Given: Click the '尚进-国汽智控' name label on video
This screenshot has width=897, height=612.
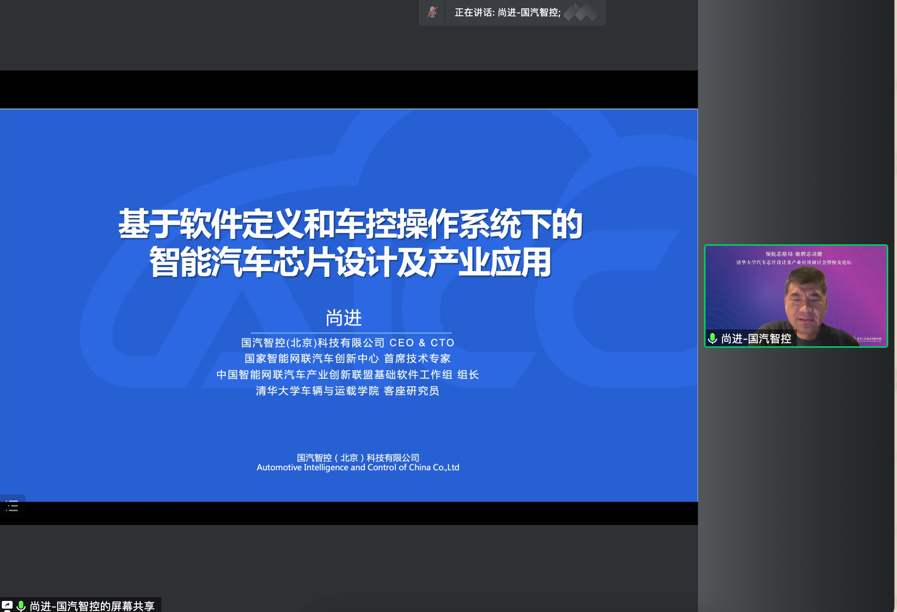Looking at the screenshot, I should [x=756, y=339].
